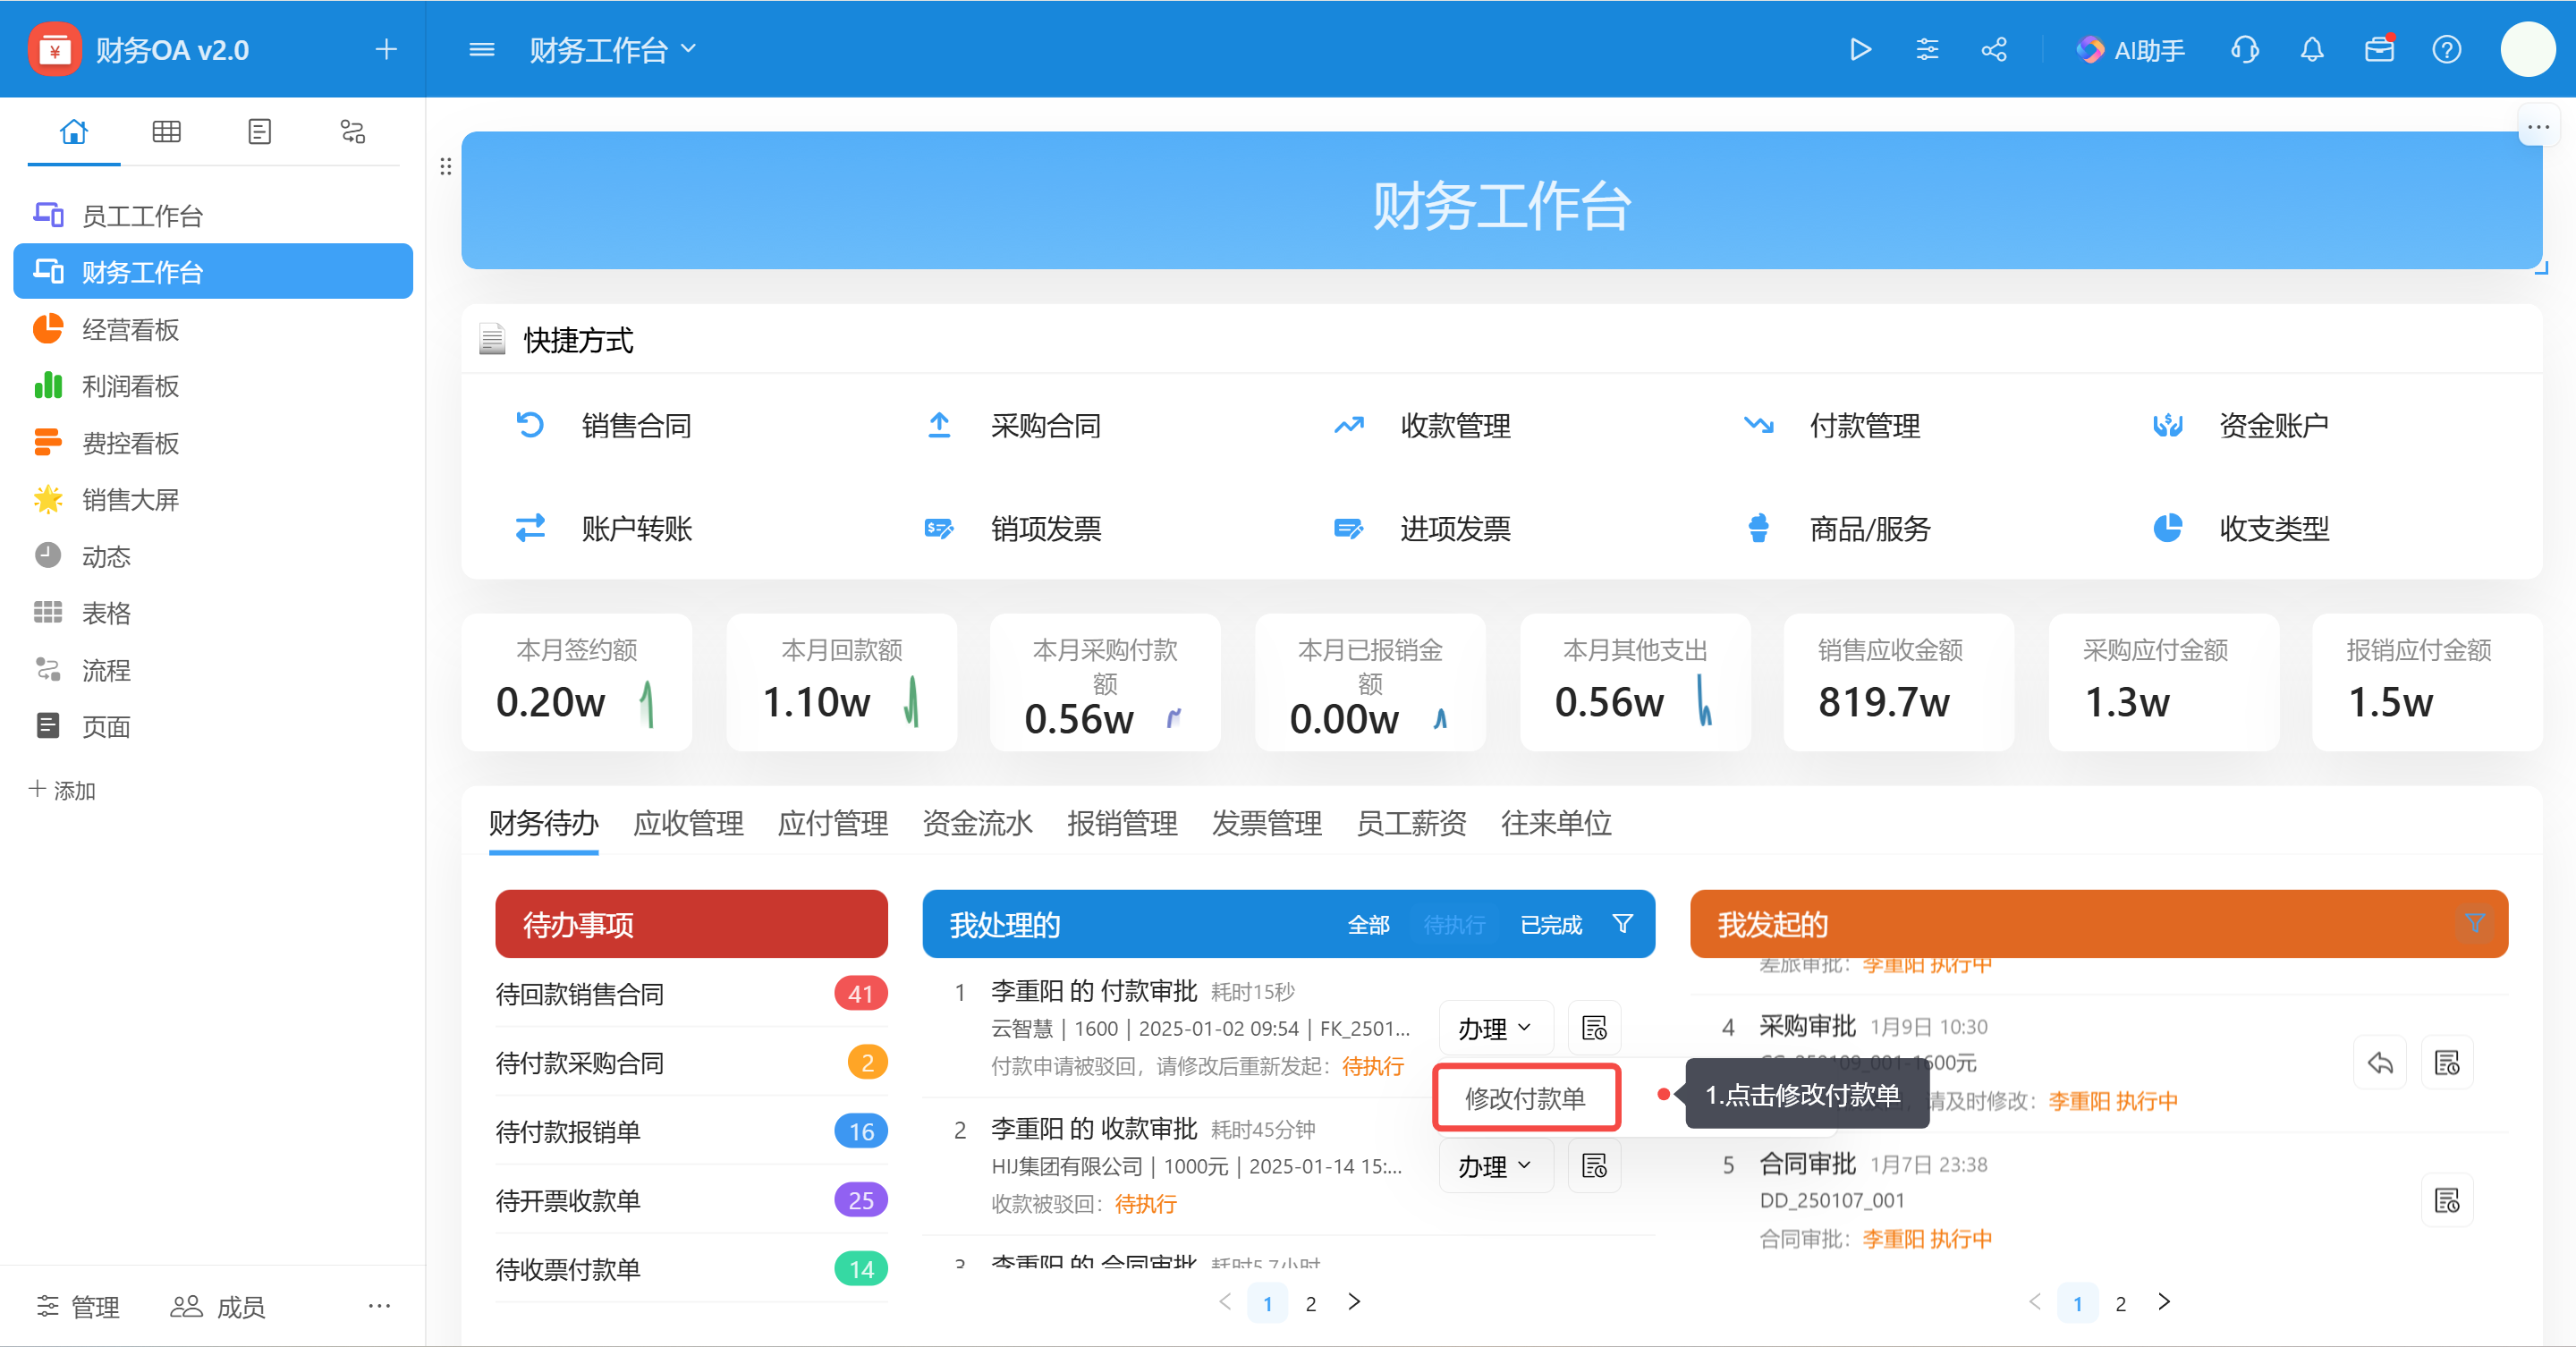Open the notifications bell icon
Viewport: 2576px width, 1347px height.
(x=2312, y=49)
